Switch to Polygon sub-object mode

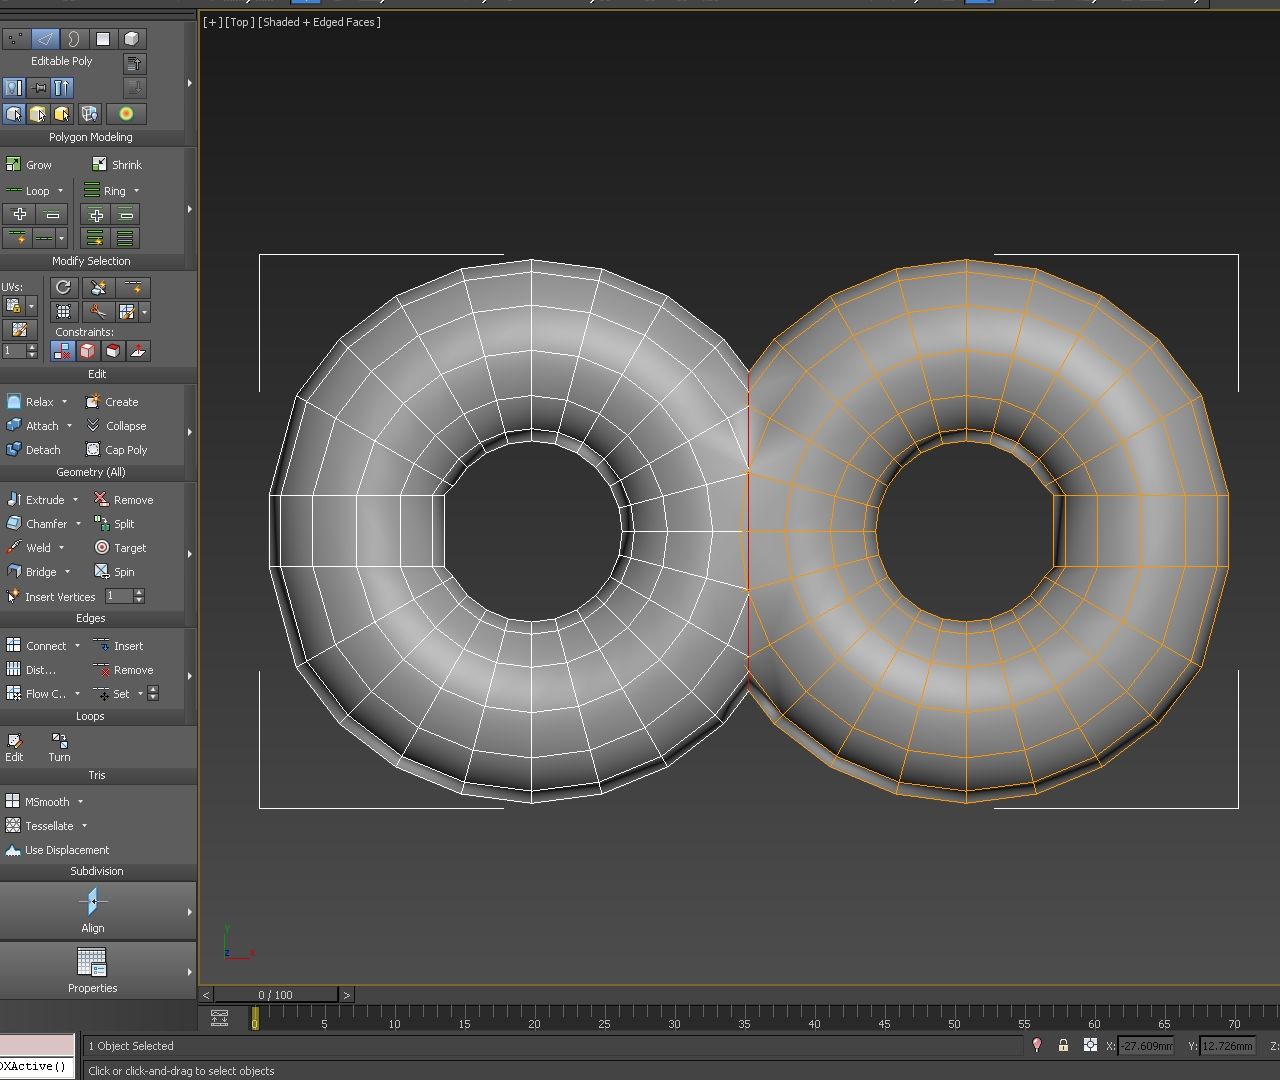[104, 39]
